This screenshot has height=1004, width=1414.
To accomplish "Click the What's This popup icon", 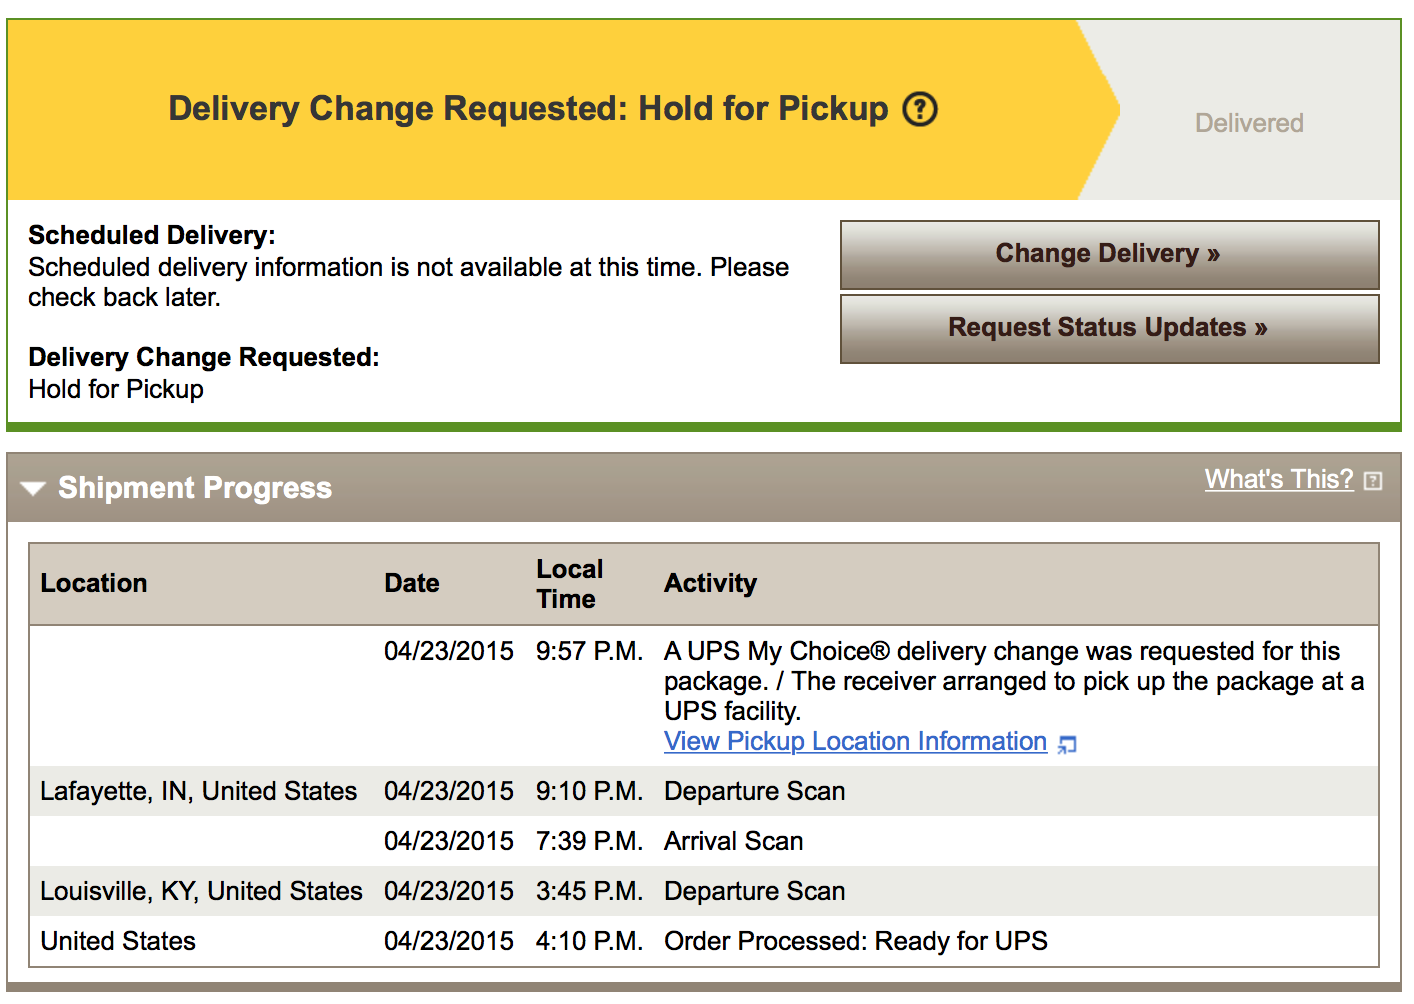I will [x=1373, y=481].
